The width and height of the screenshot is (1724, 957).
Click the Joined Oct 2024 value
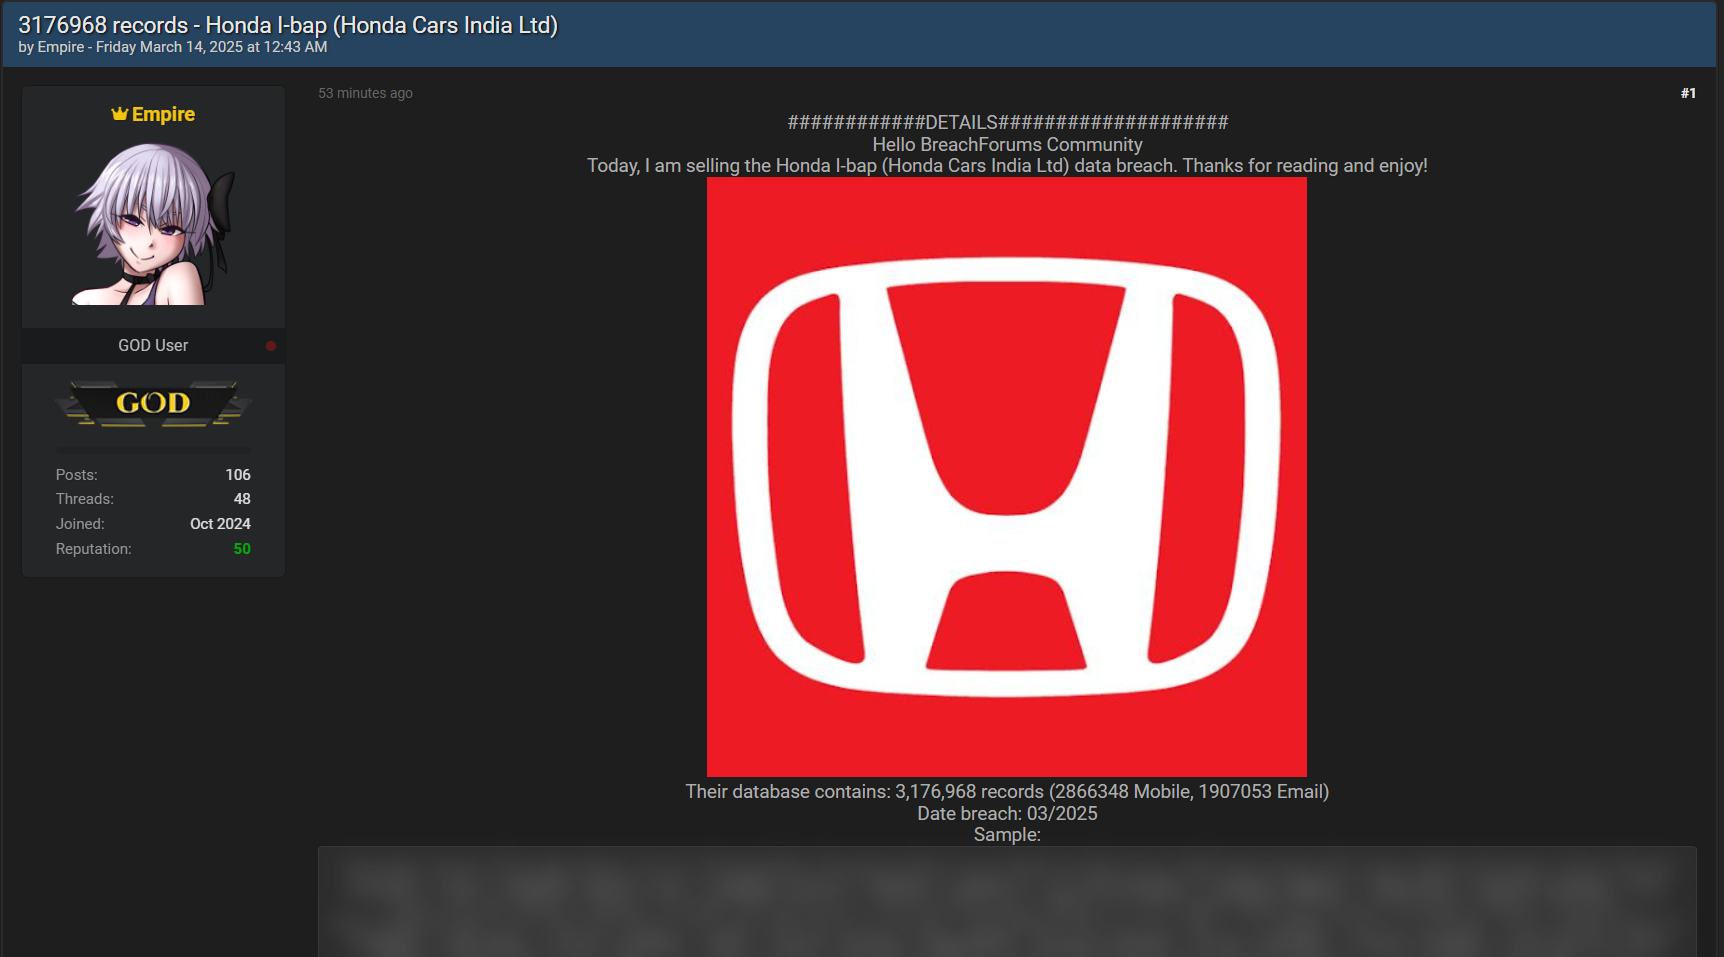(220, 524)
